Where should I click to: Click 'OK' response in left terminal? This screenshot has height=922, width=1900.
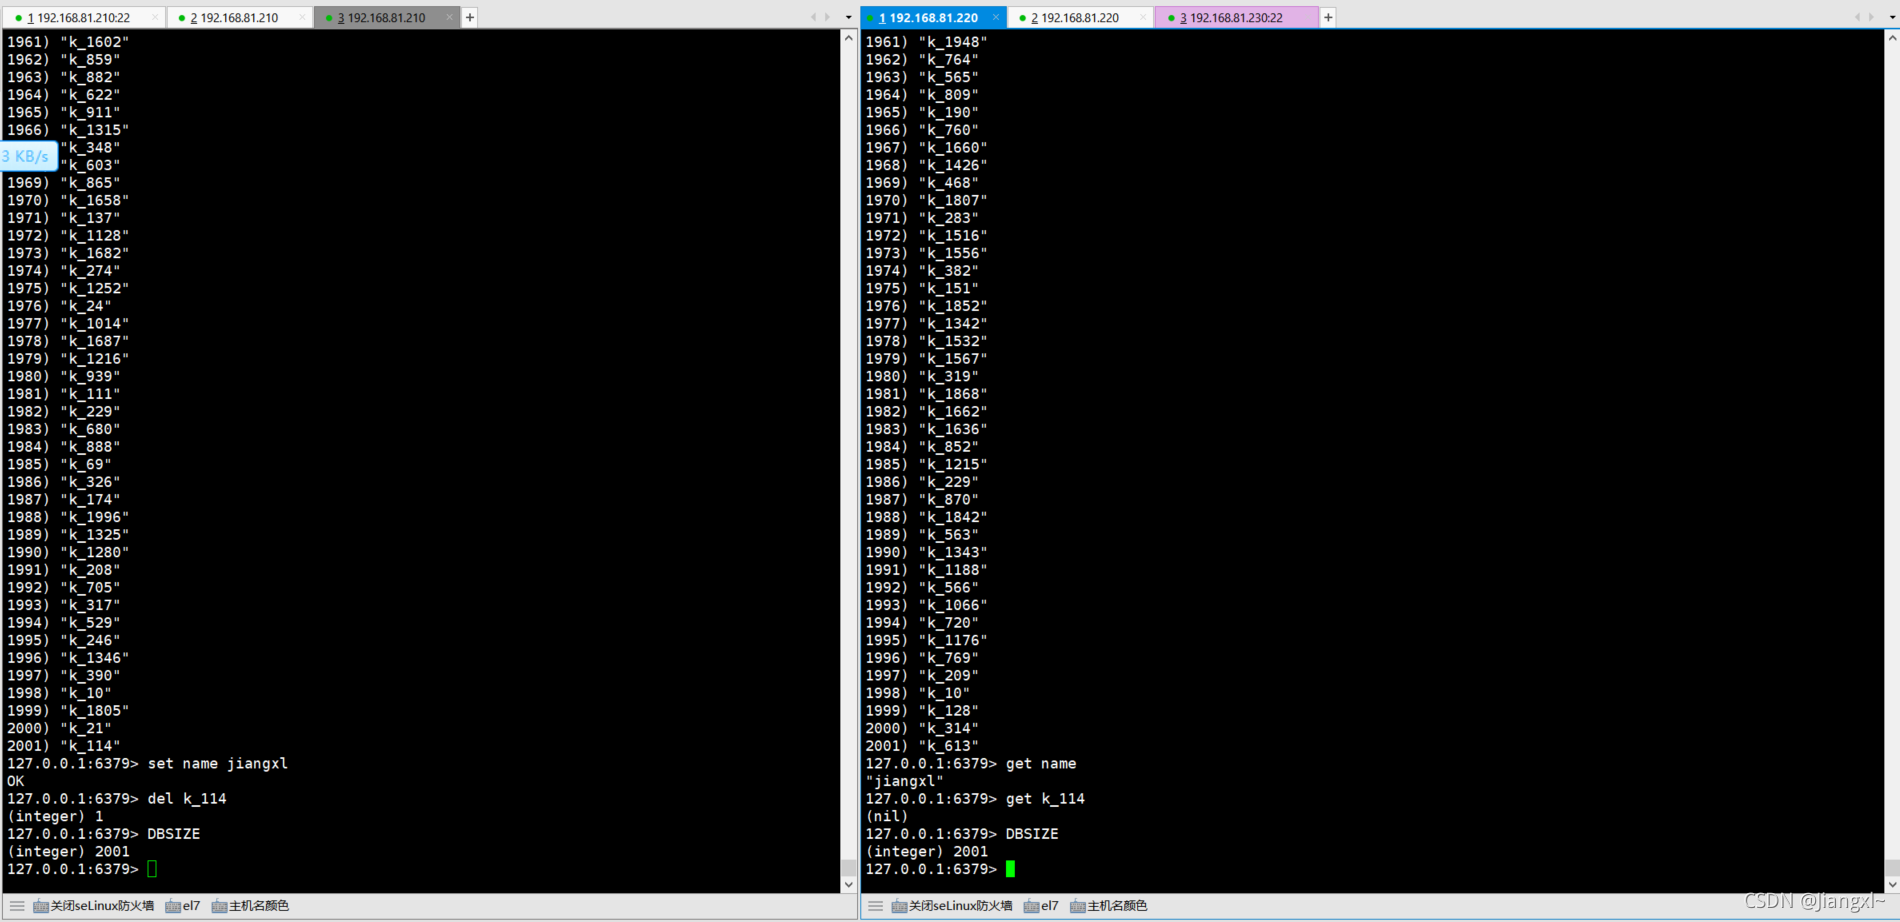pos(15,781)
